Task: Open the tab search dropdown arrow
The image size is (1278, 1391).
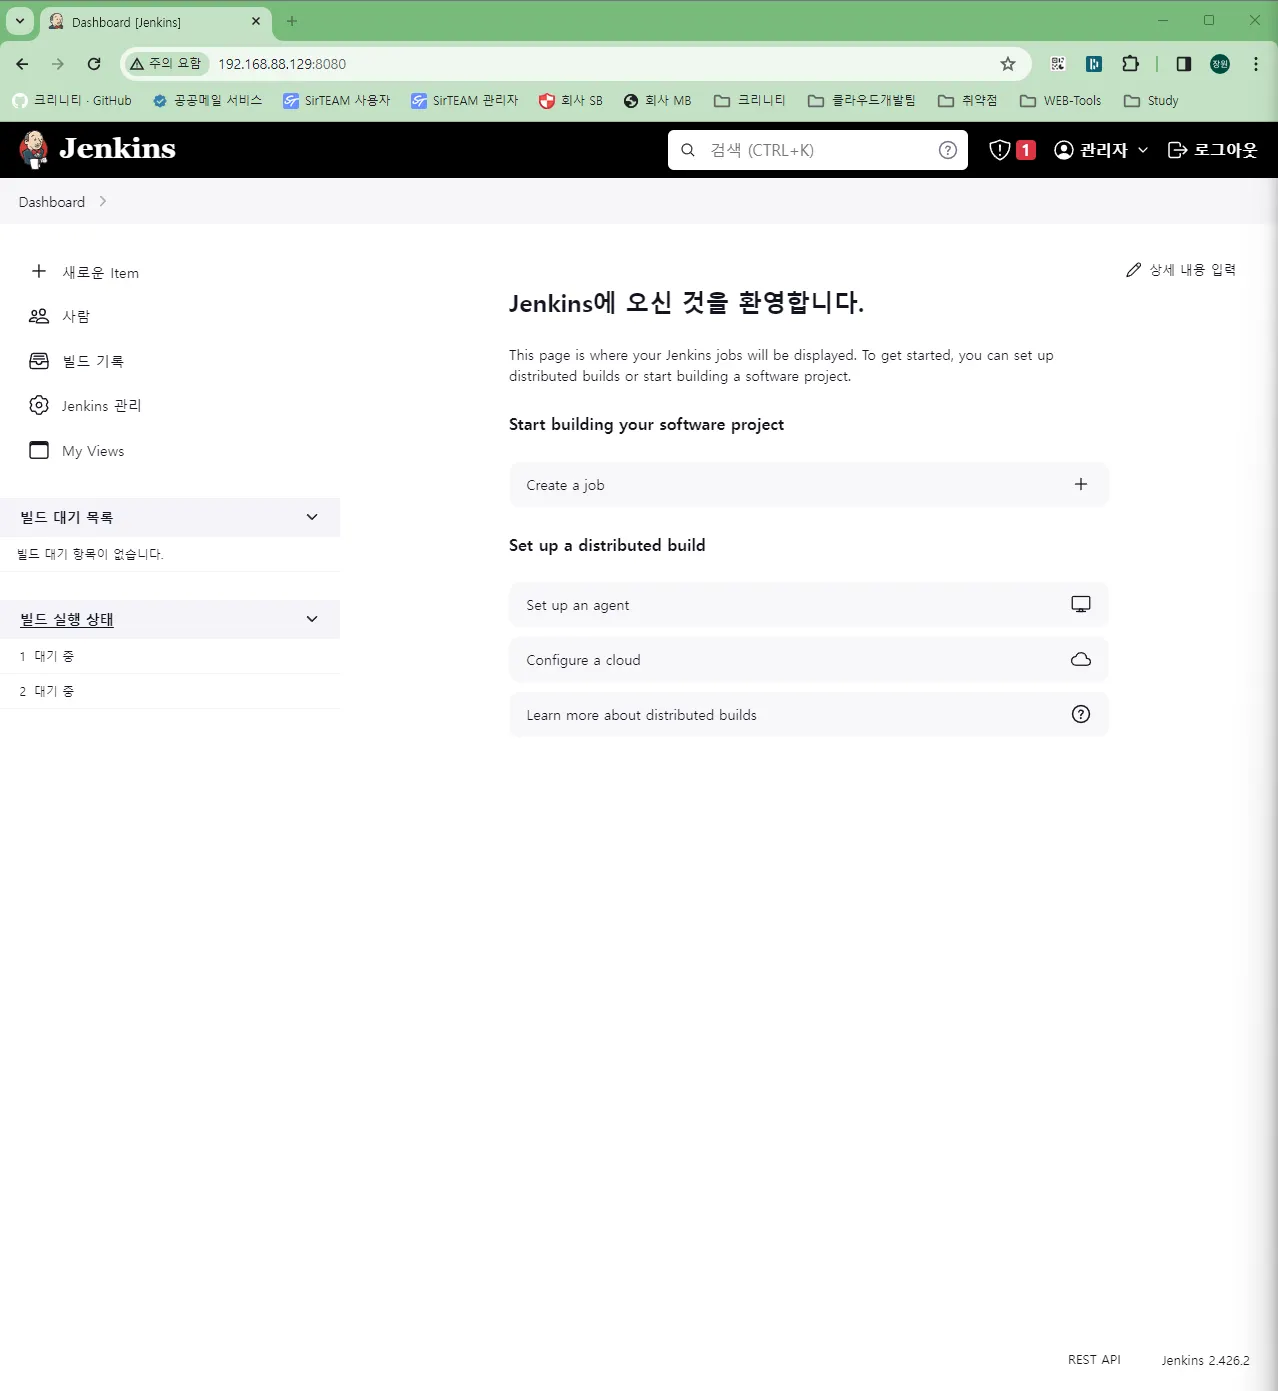Action: coord(20,21)
